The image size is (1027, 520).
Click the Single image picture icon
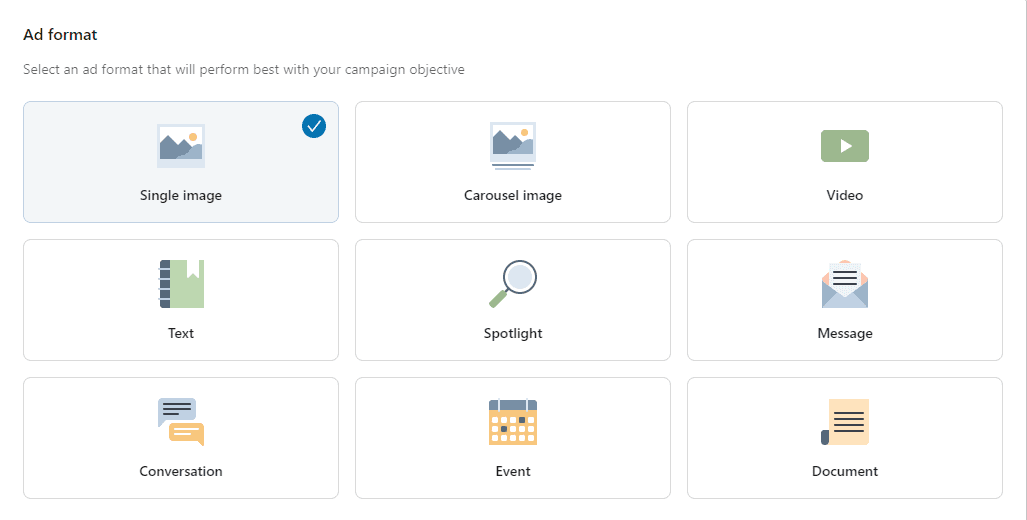coord(181,146)
